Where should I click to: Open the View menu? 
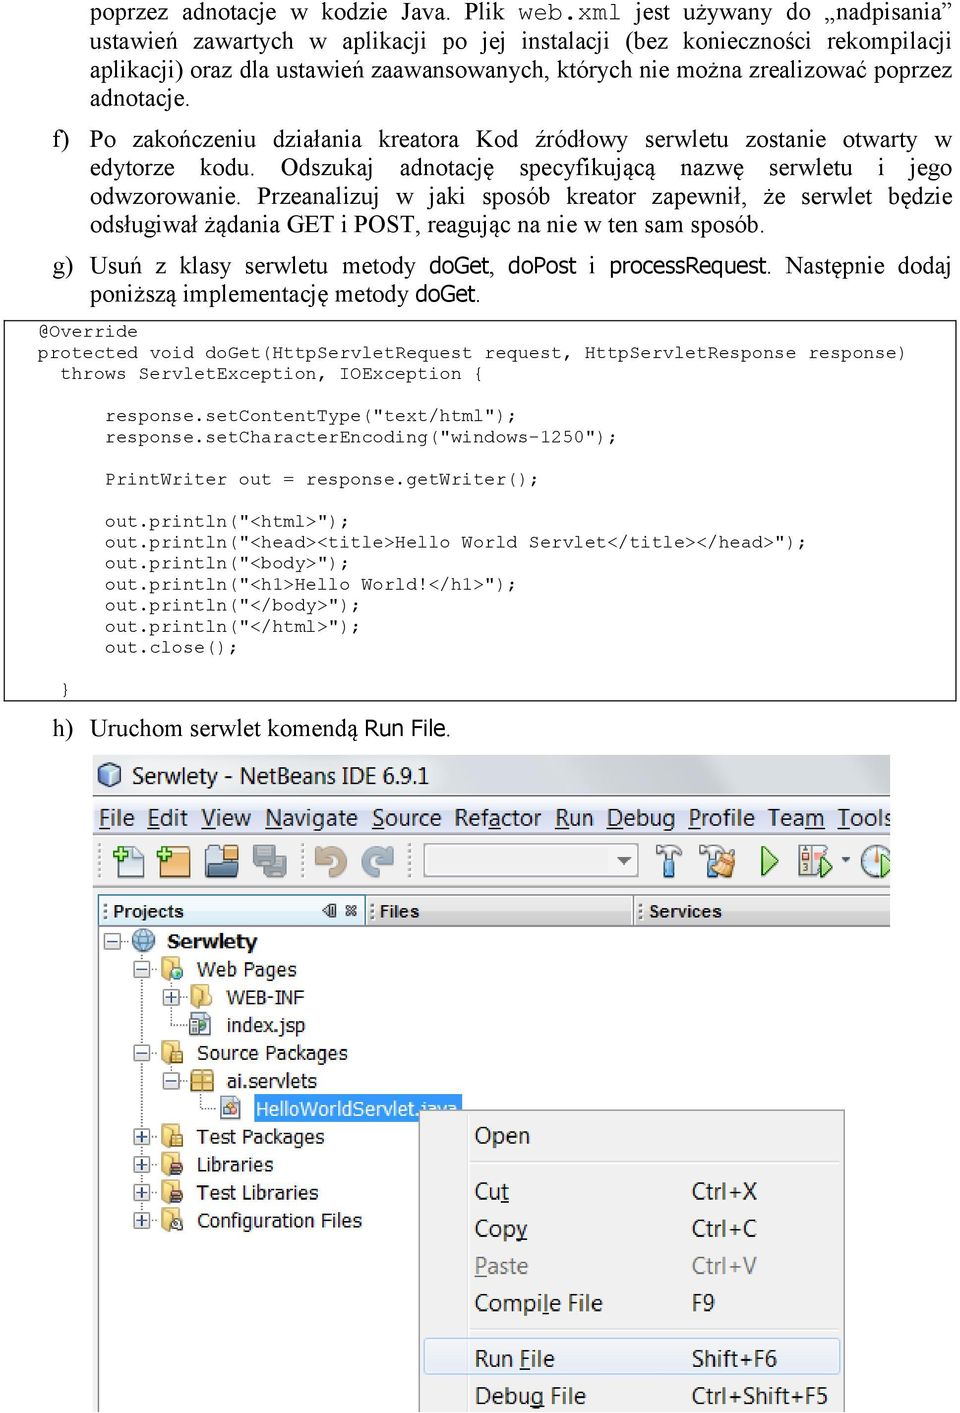(226, 817)
